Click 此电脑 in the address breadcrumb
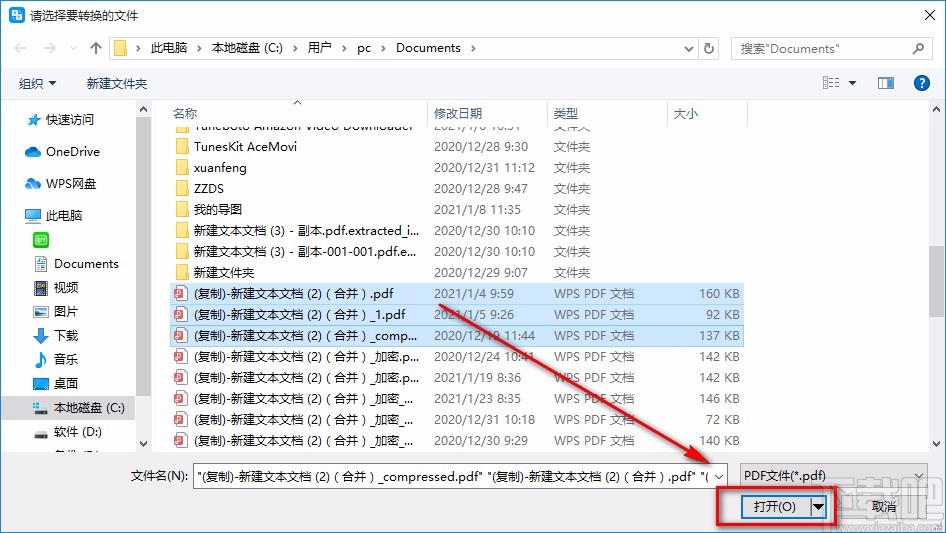 tap(169, 48)
